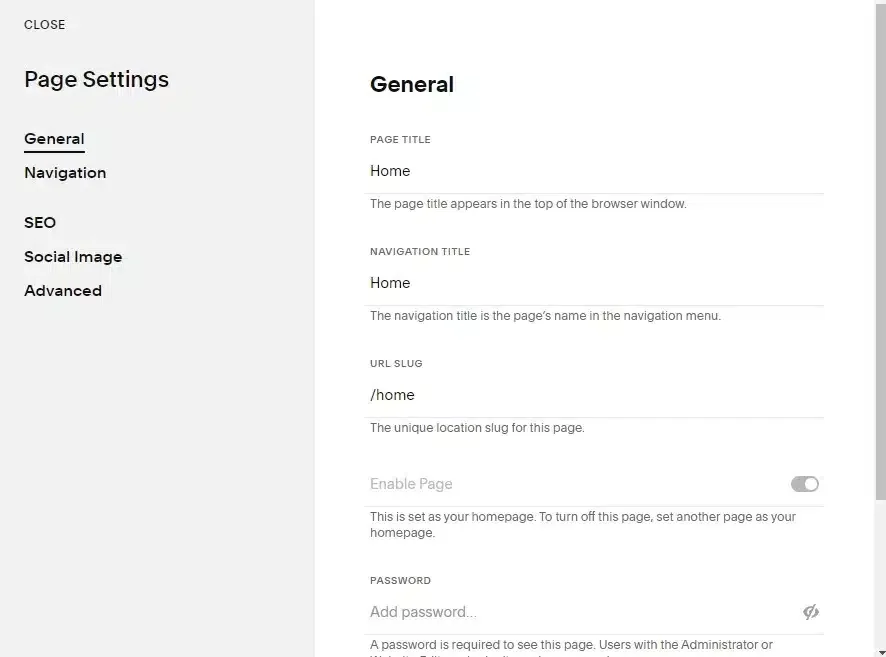Click the URL SLUG field label
The height and width of the screenshot is (657, 886).
click(396, 363)
